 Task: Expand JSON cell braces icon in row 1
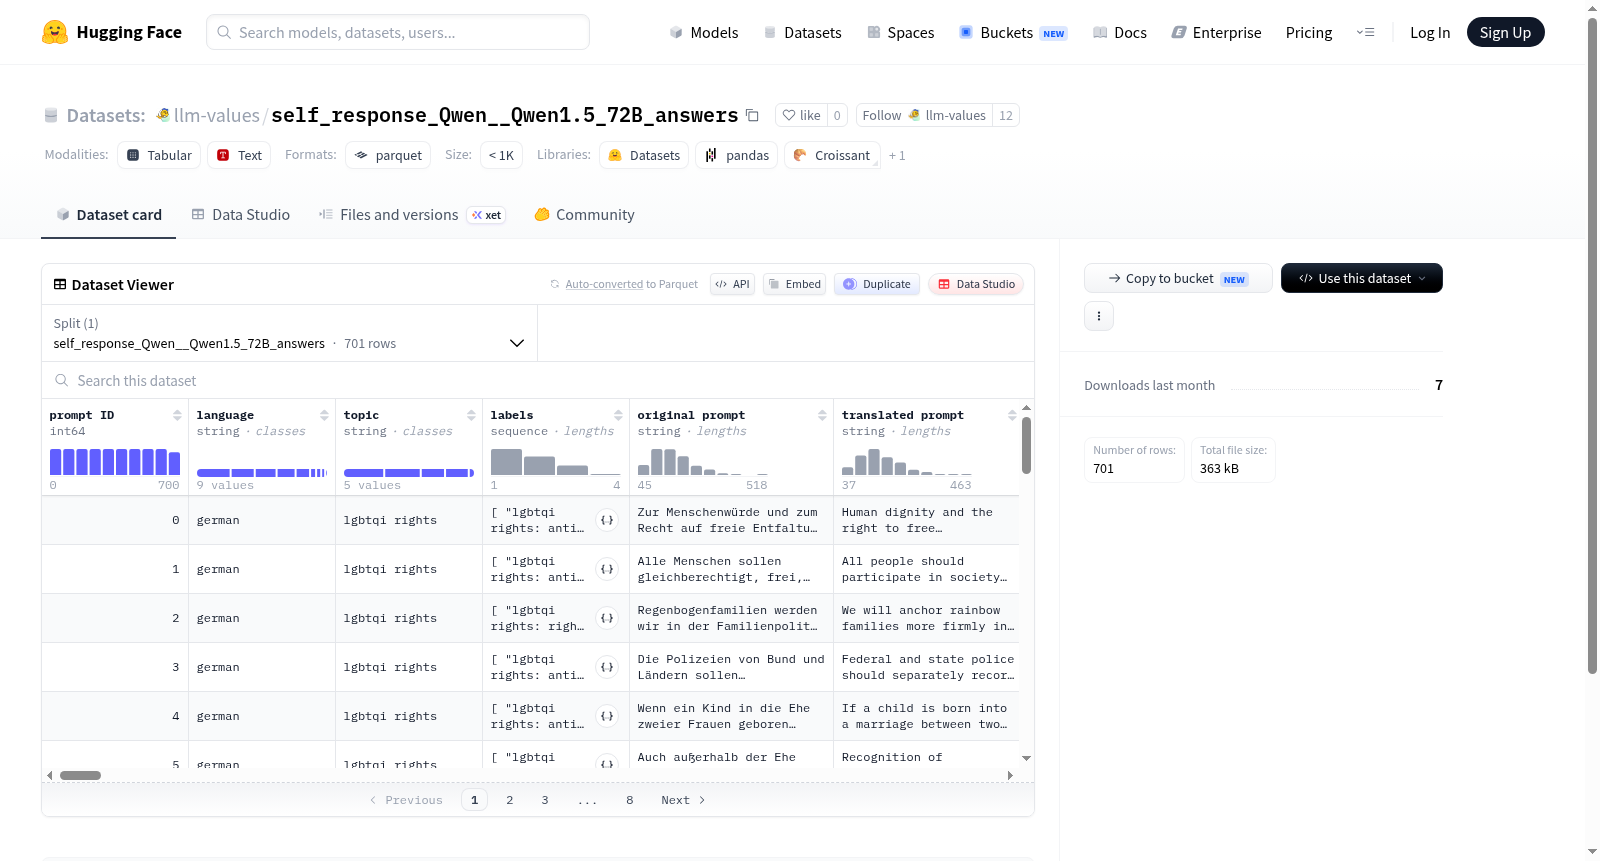(x=607, y=569)
